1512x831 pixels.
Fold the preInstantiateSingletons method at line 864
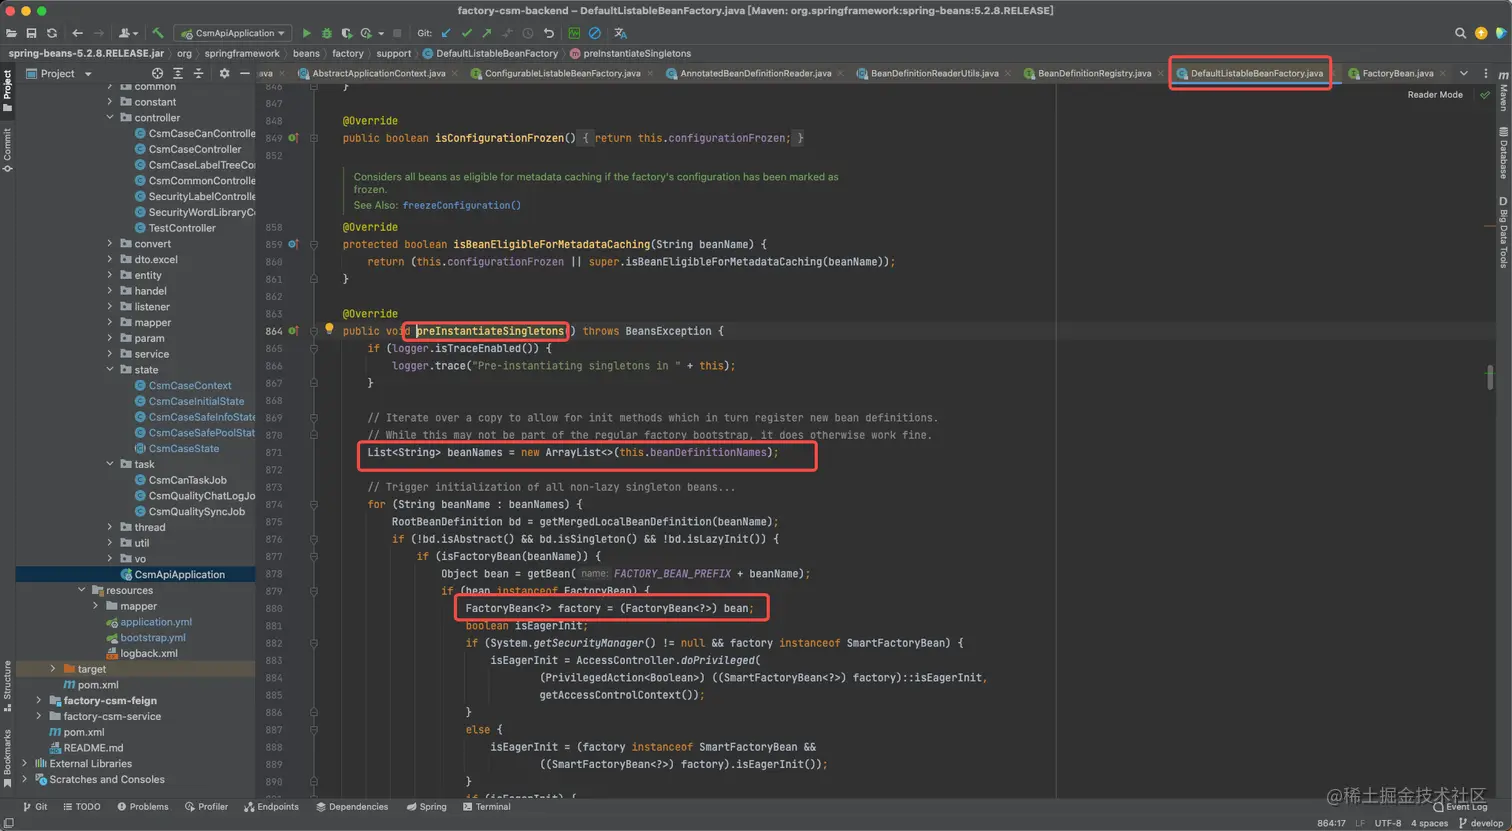(313, 331)
